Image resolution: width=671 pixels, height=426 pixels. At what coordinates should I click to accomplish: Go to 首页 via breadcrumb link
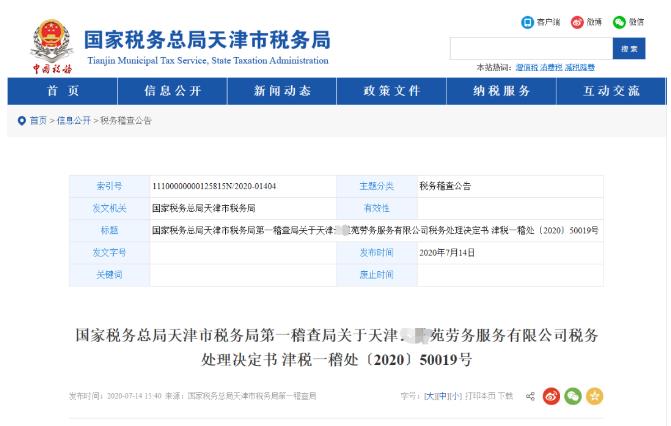coord(38,121)
